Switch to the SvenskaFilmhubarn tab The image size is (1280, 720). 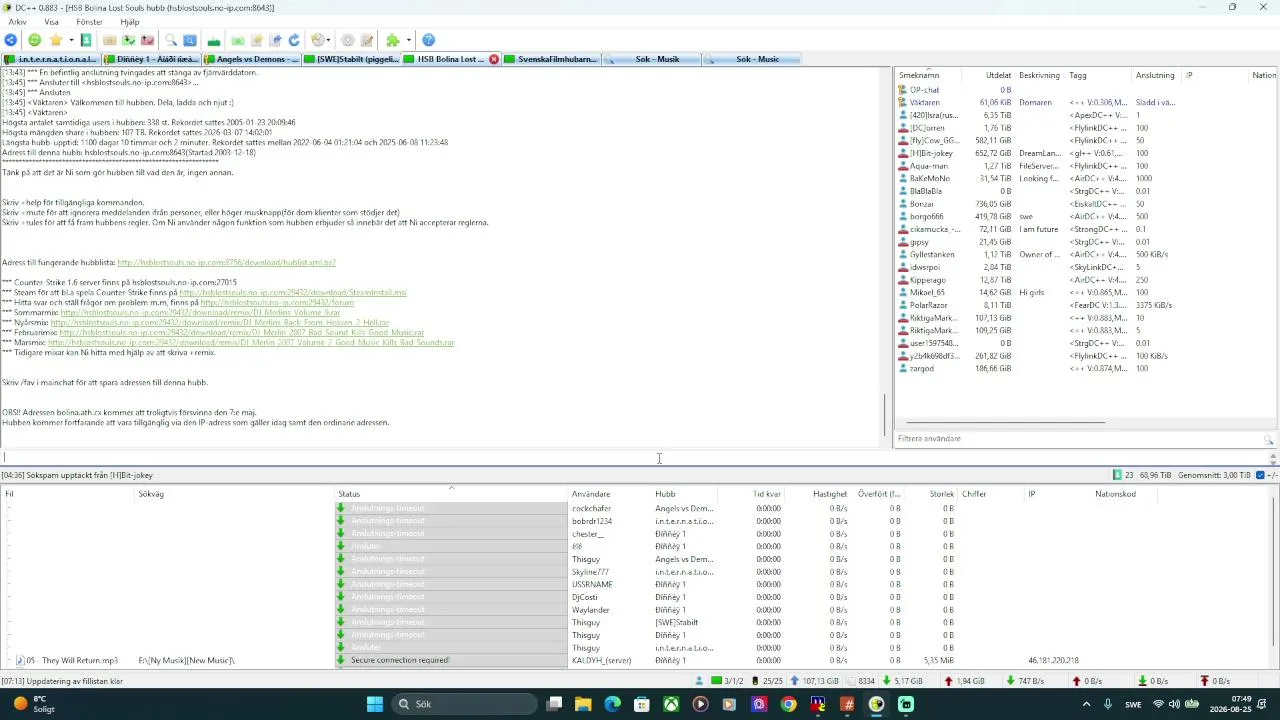coord(552,59)
